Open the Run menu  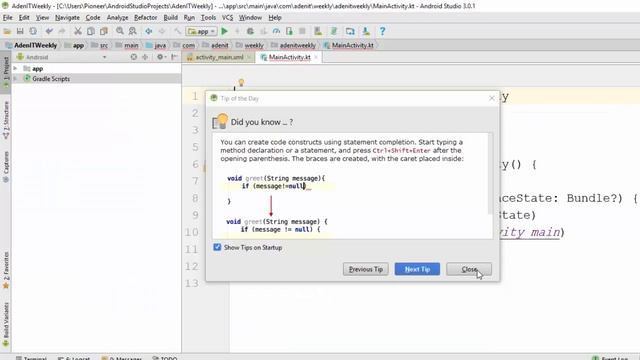(189, 18)
